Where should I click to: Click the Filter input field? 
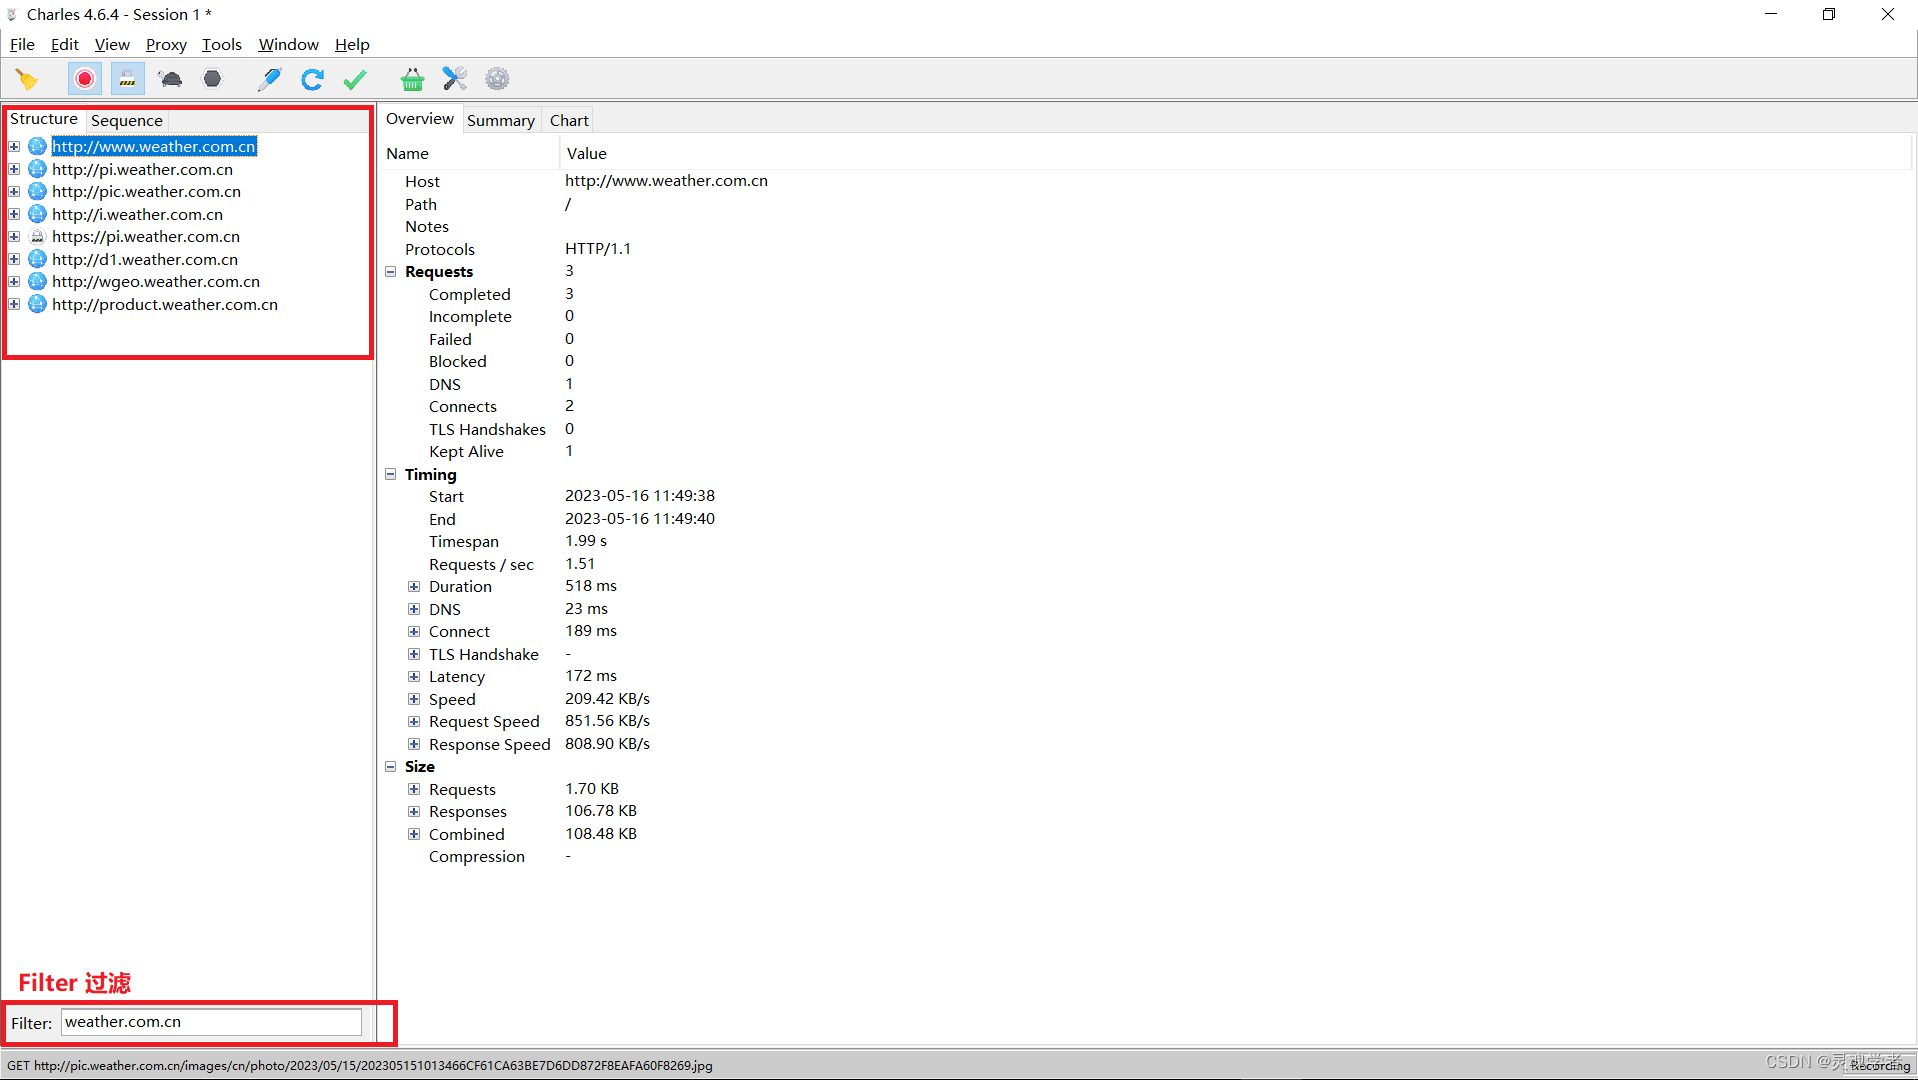point(211,1022)
